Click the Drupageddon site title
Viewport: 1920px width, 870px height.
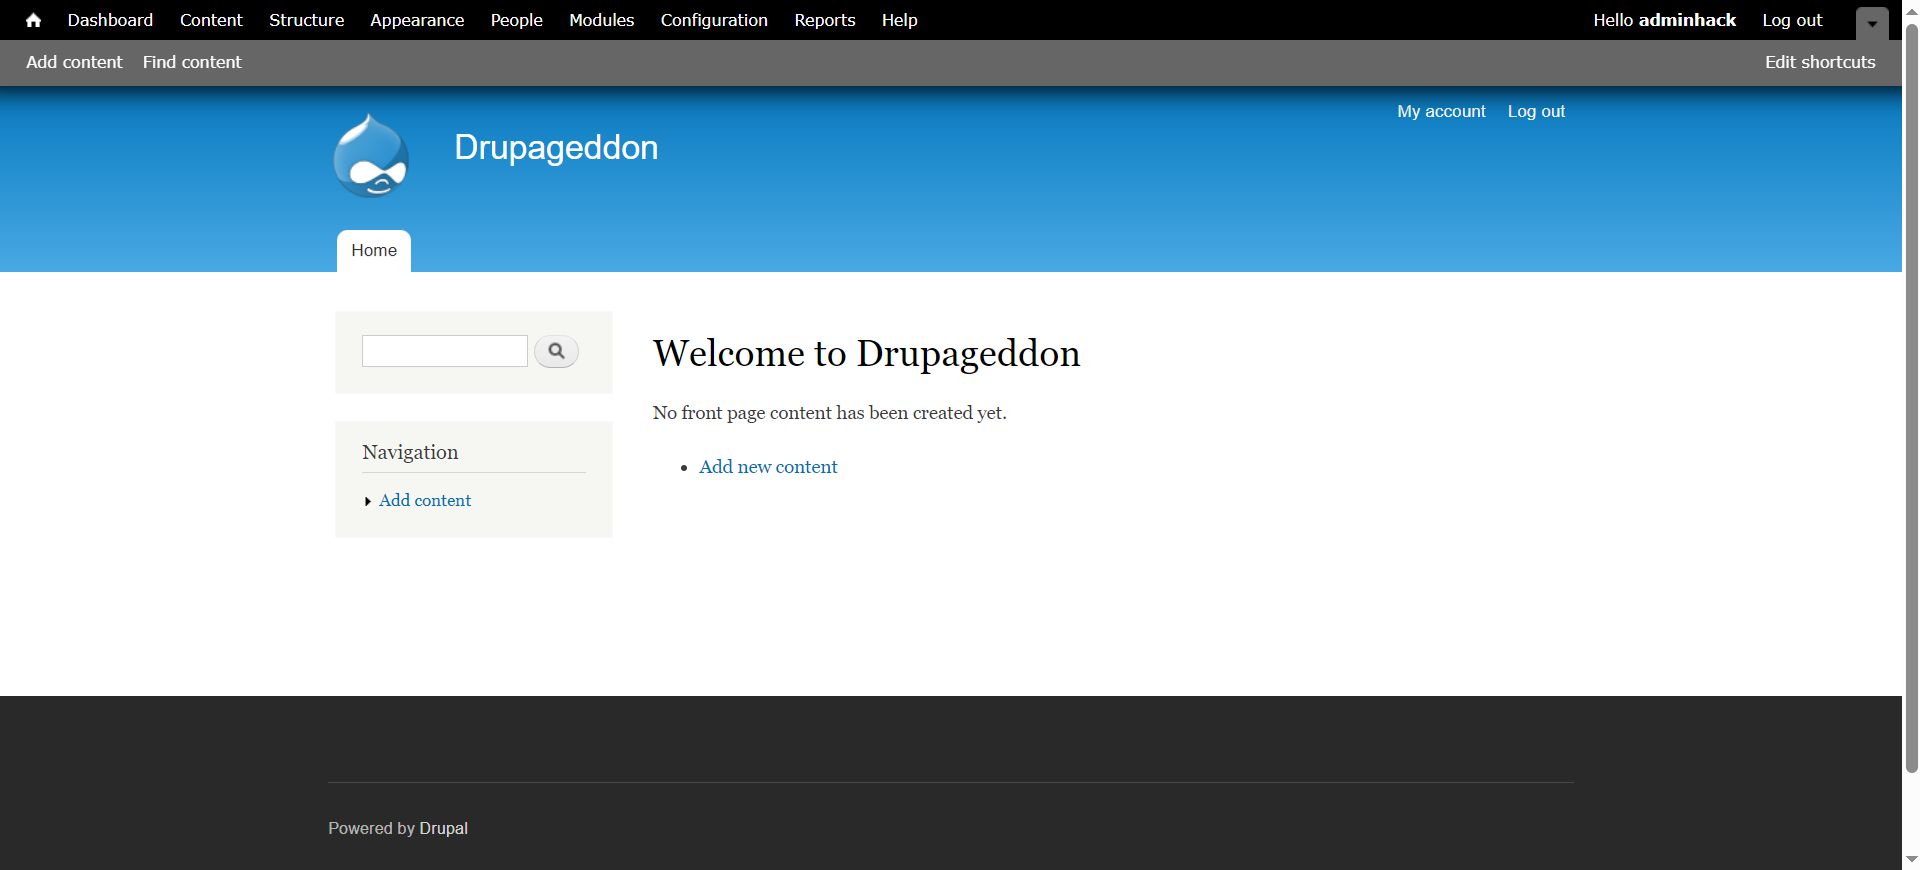click(556, 148)
